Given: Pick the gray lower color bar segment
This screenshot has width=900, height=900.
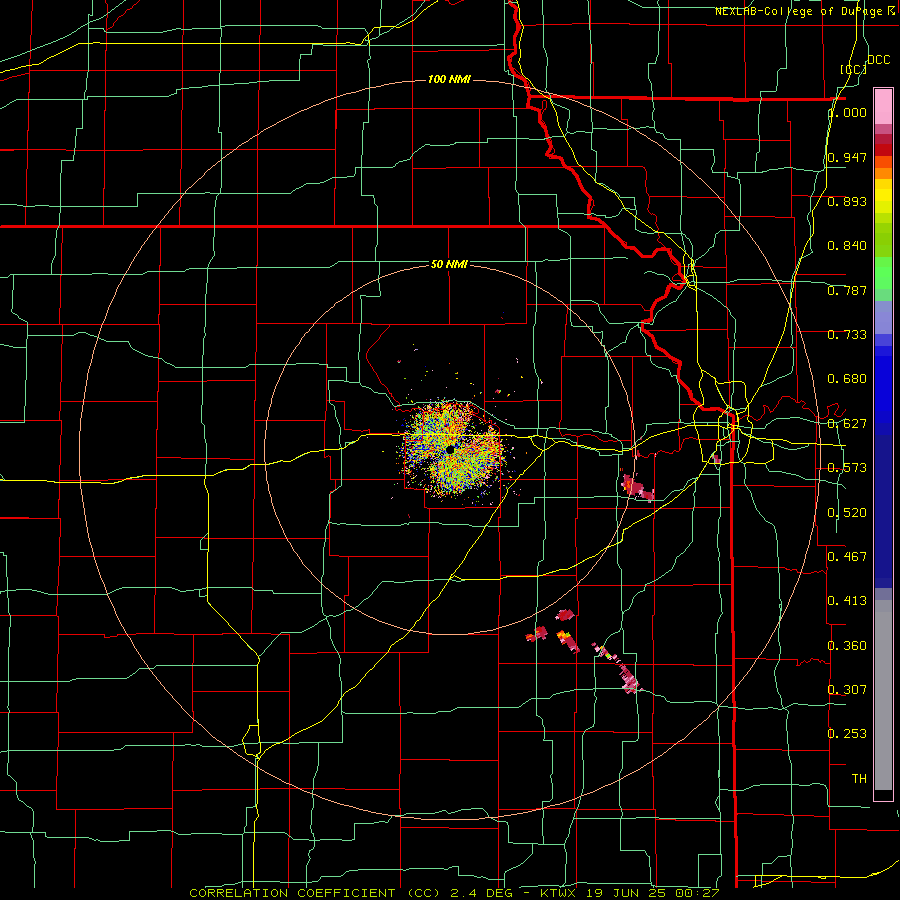Looking at the screenshot, I should 883,695.
